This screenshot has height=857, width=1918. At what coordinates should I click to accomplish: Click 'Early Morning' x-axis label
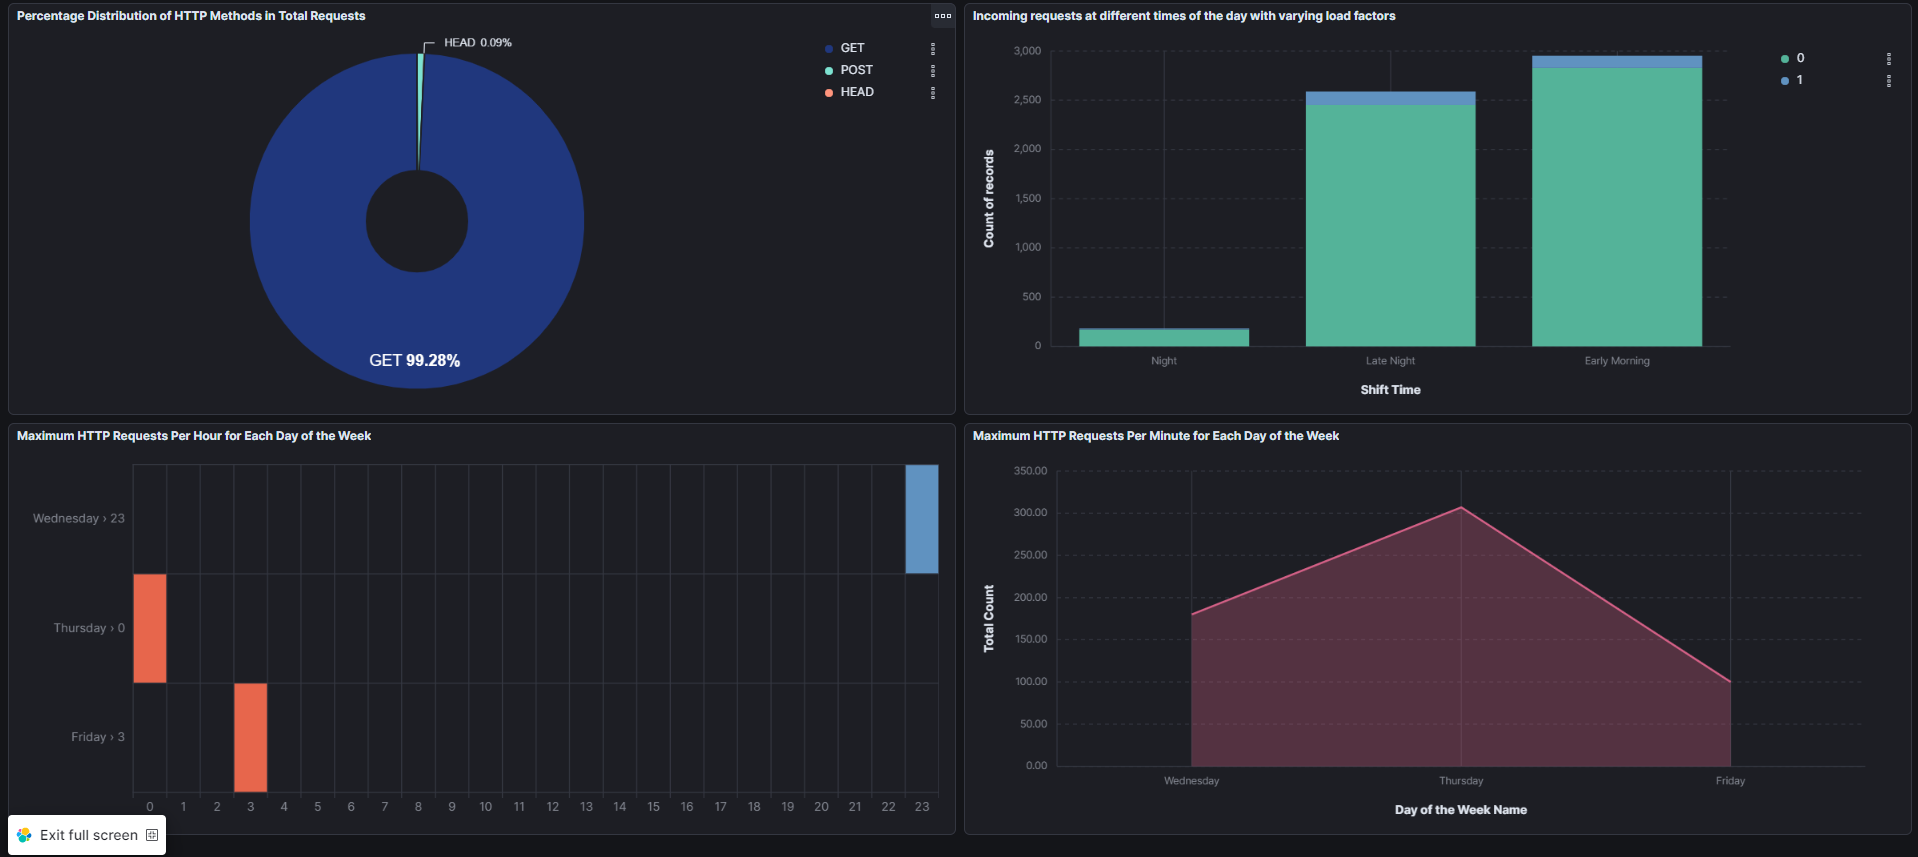tap(1617, 361)
